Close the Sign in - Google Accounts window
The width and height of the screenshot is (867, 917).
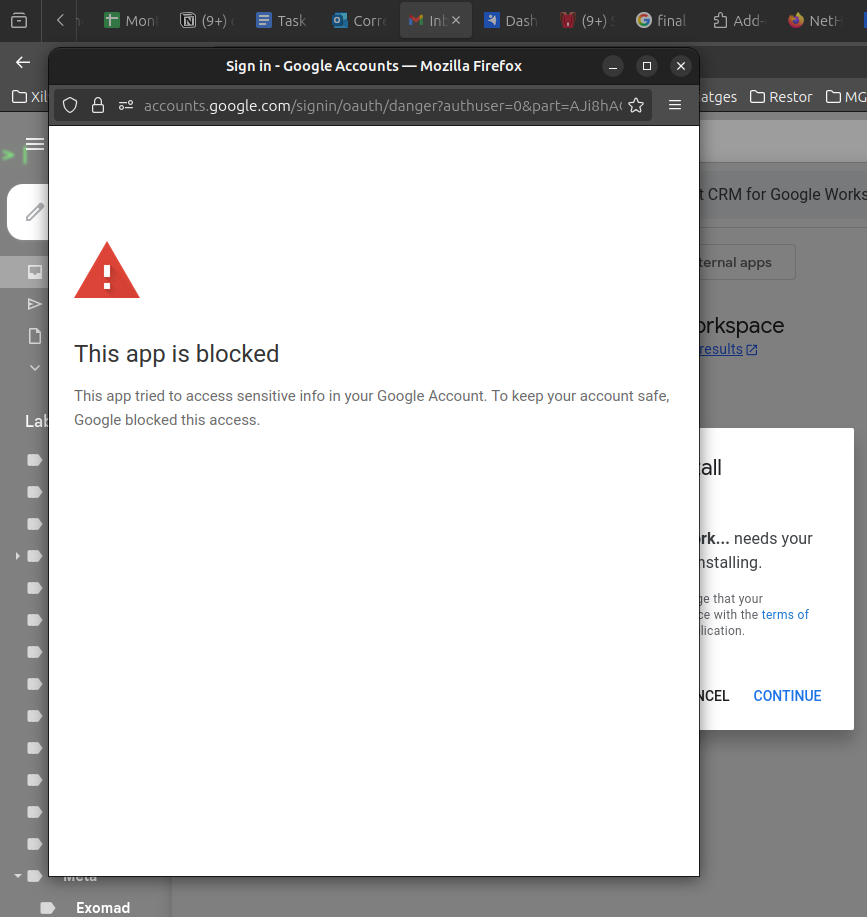[x=681, y=66]
